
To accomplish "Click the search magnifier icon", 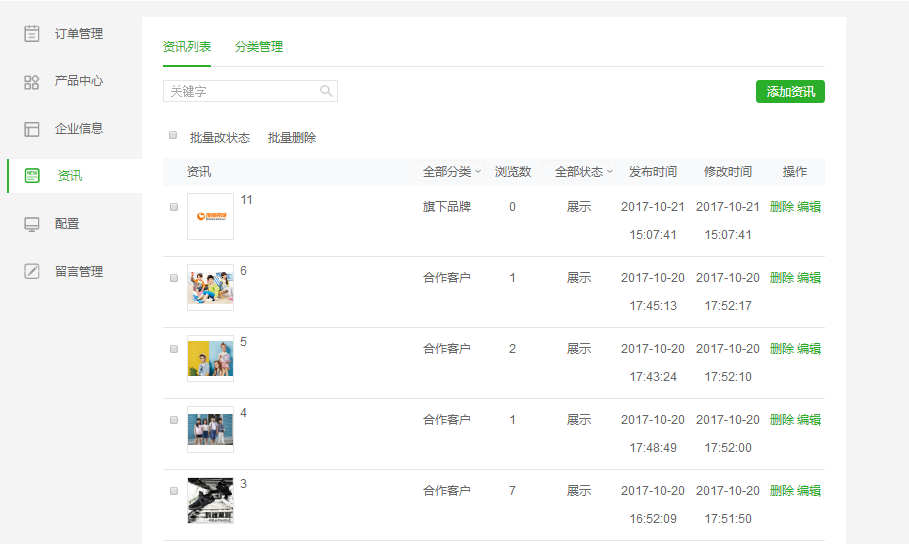I will click(326, 91).
